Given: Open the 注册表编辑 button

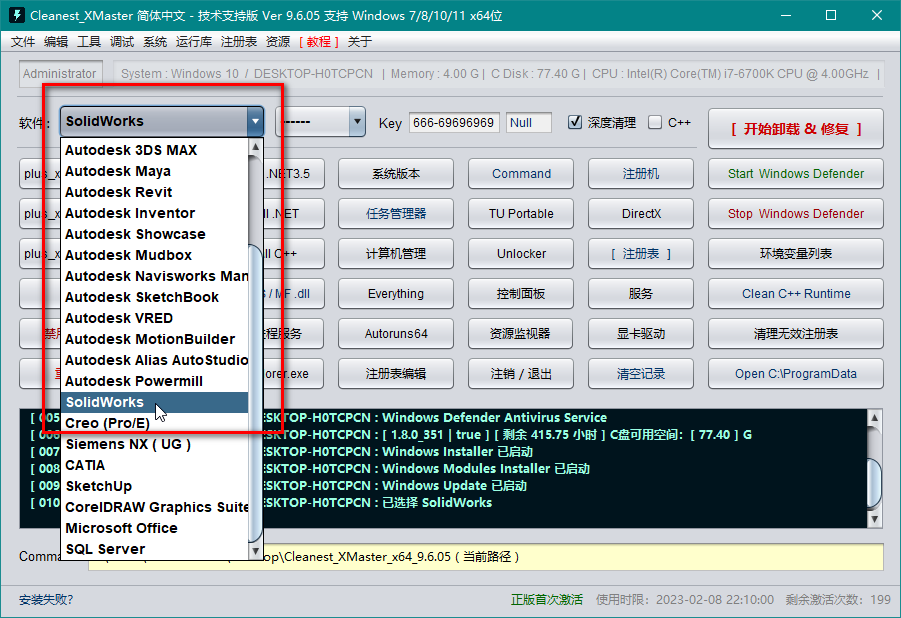Looking at the screenshot, I should pyautogui.click(x=396, y=374).
